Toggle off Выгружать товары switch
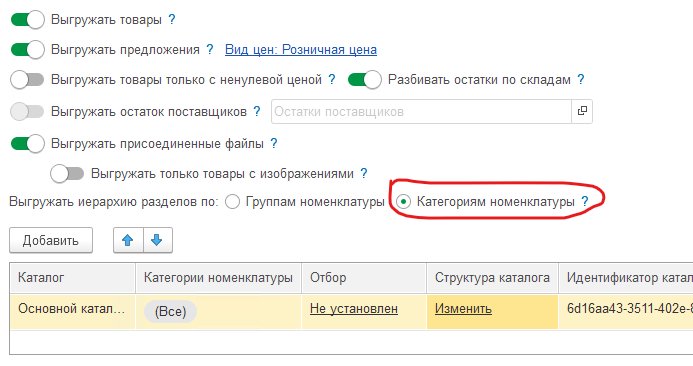693x366 pixels. [27, 20]
